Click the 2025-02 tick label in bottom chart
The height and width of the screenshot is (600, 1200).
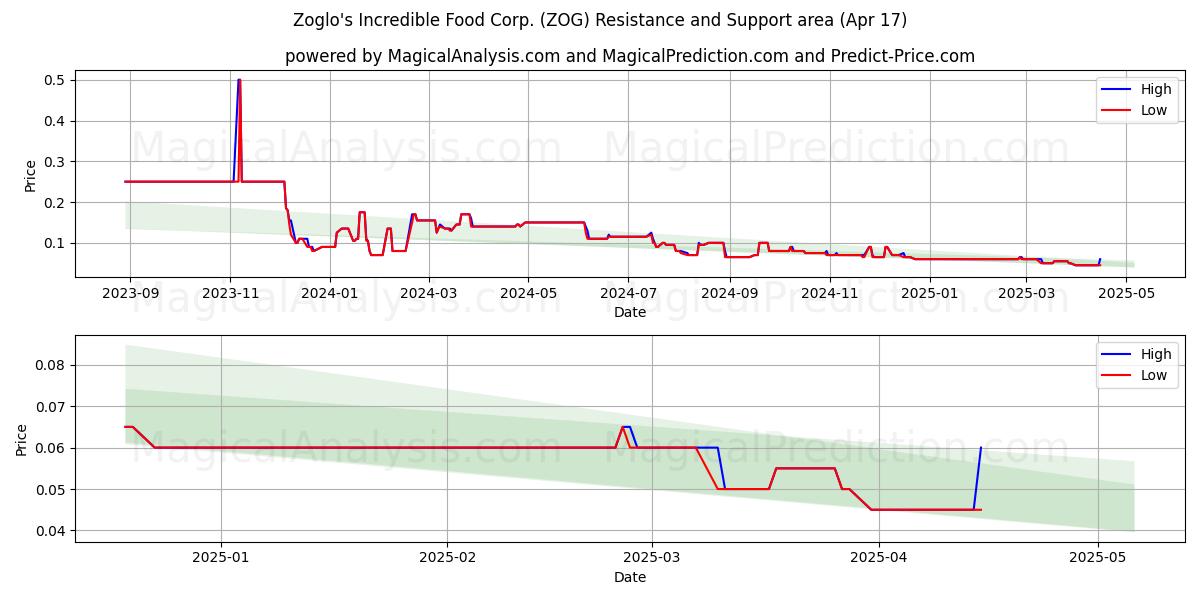447,558
